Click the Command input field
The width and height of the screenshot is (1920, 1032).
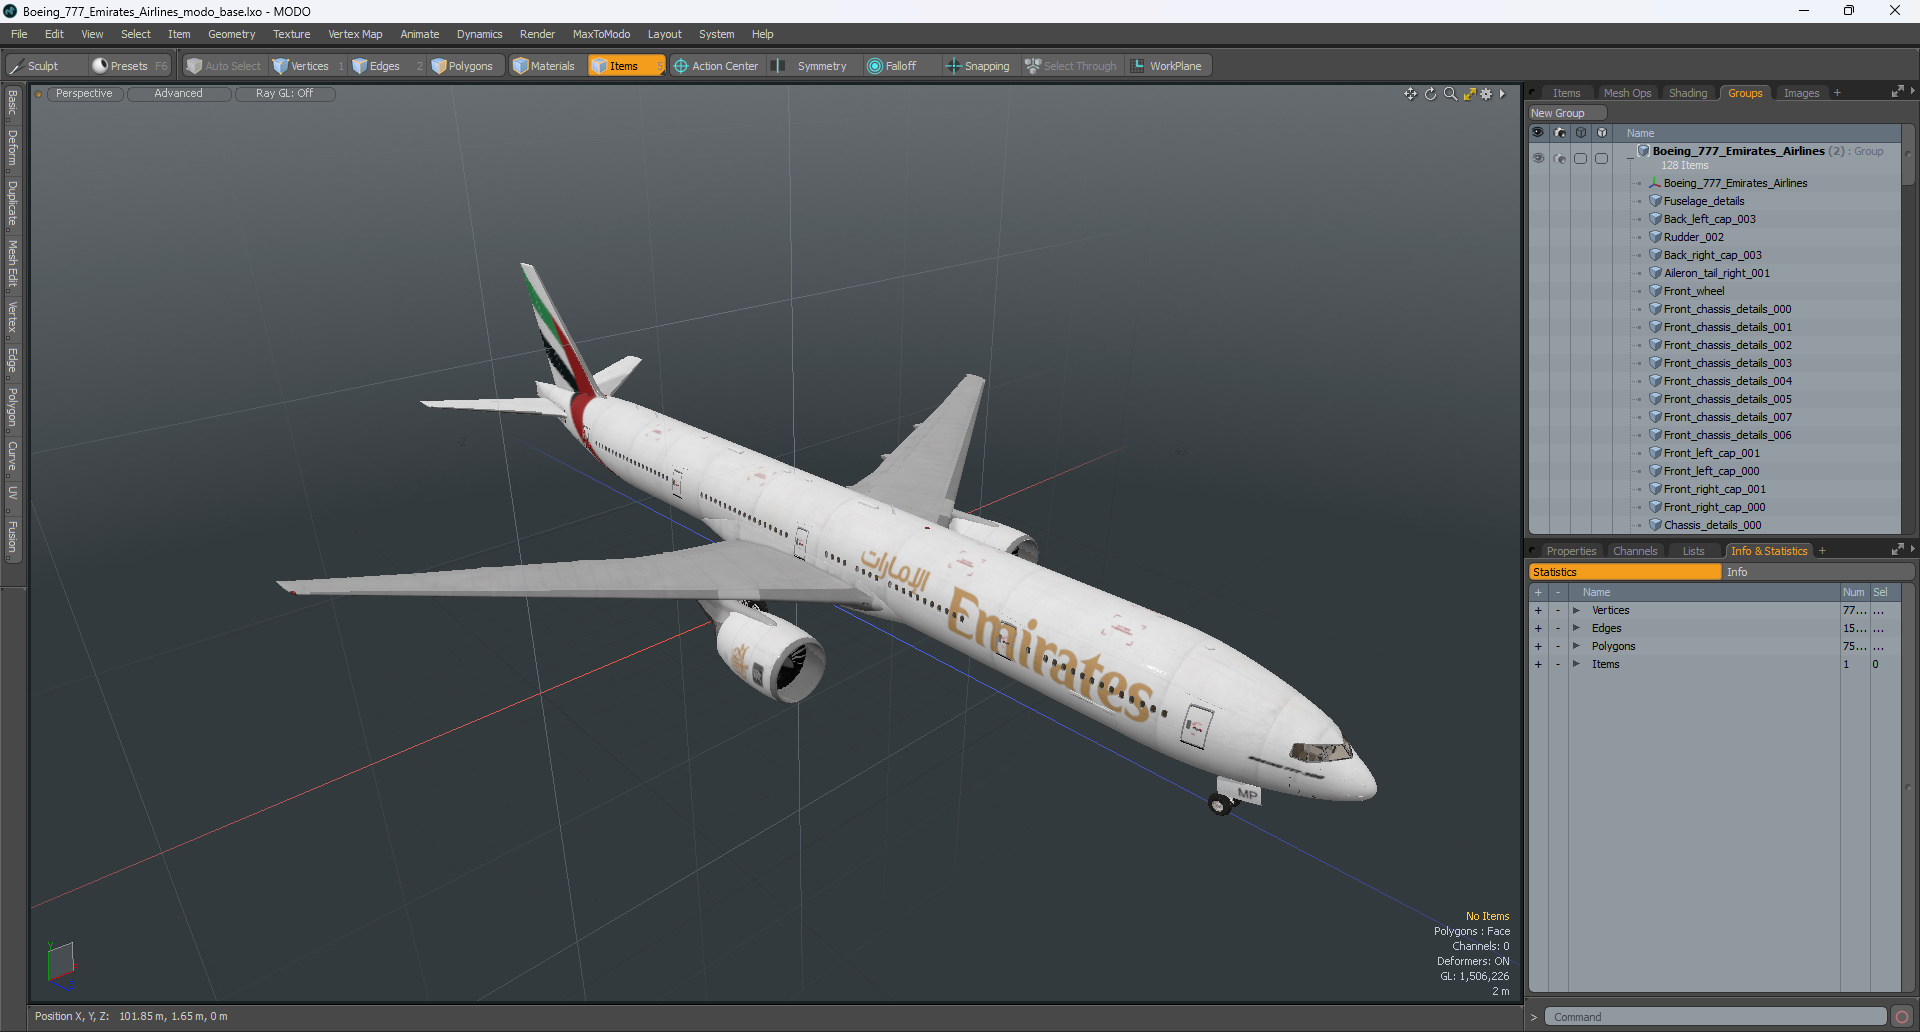pyautogui.click(x=1715, y=1017)
